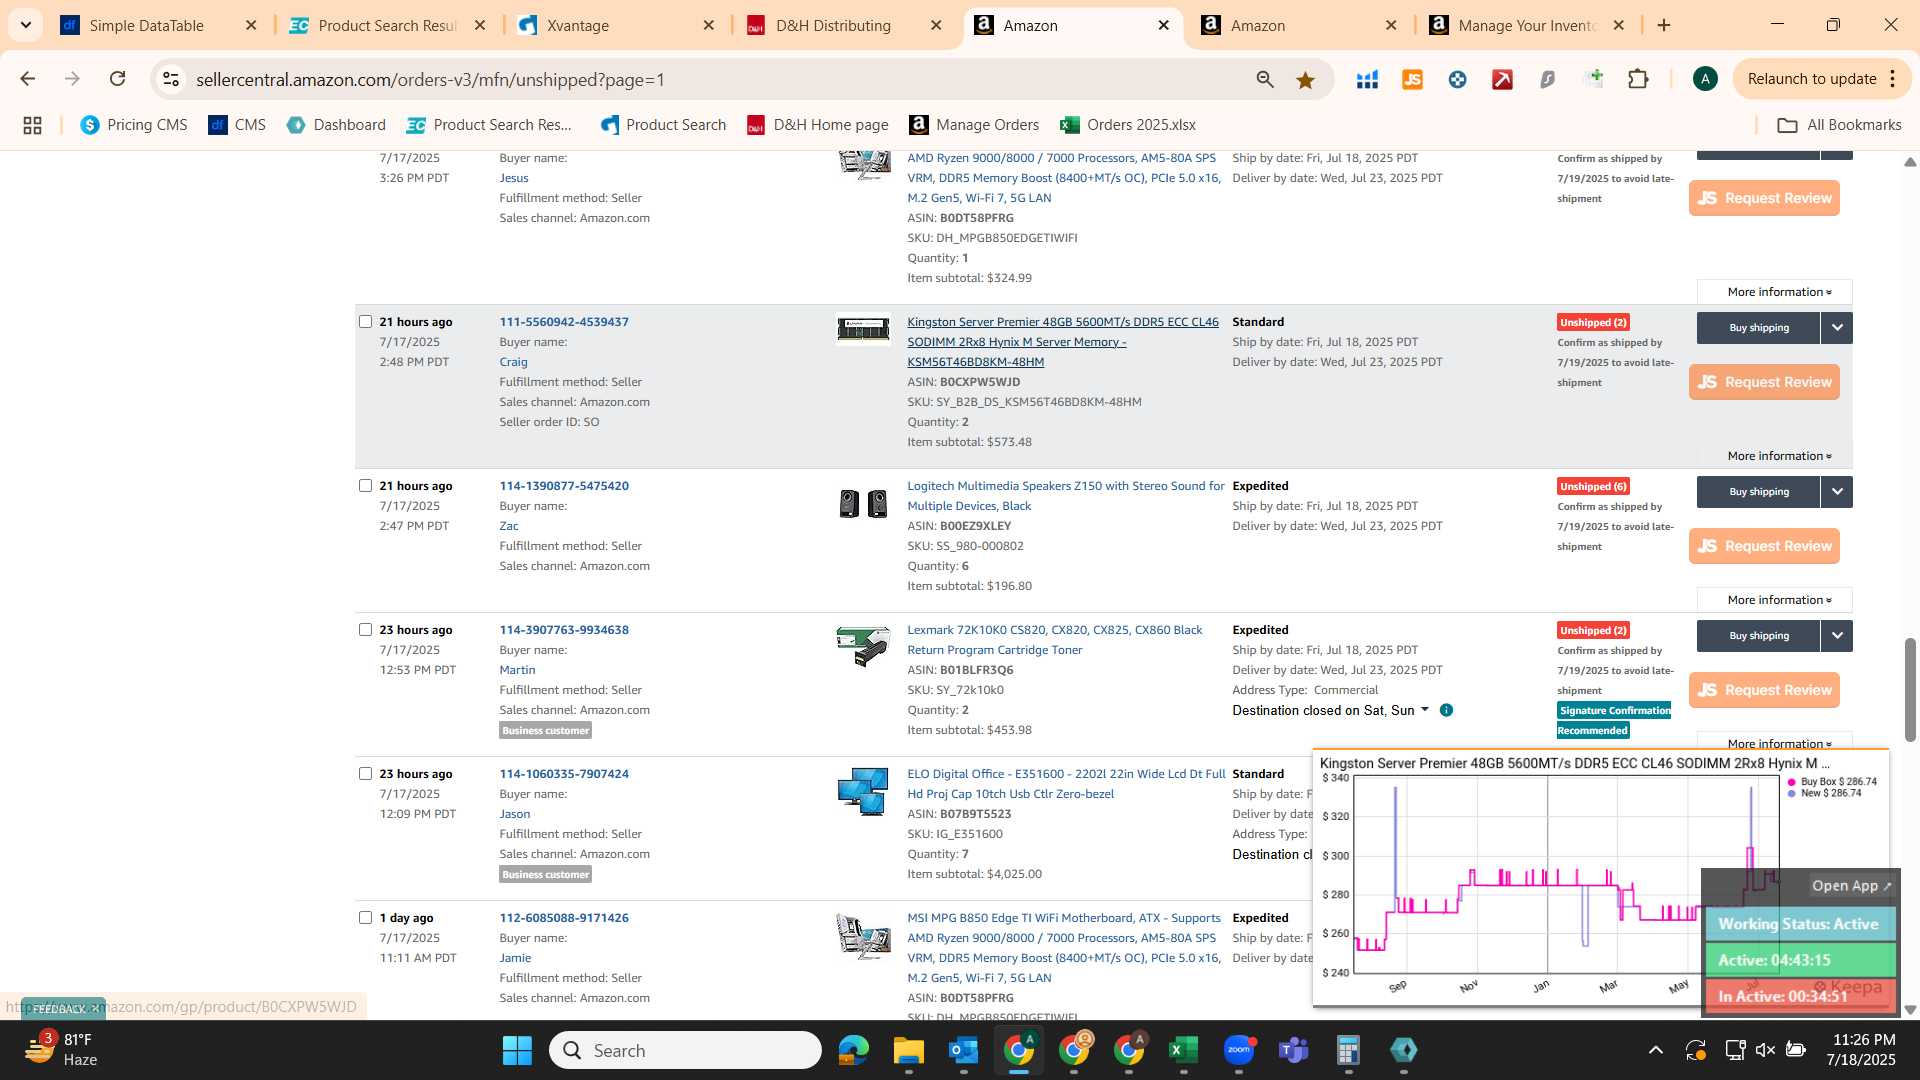The width and height of the screenshot is (1920, 1080).
Task: Click the clock and date in taskbar
Action: (x=1860, y=1050)
